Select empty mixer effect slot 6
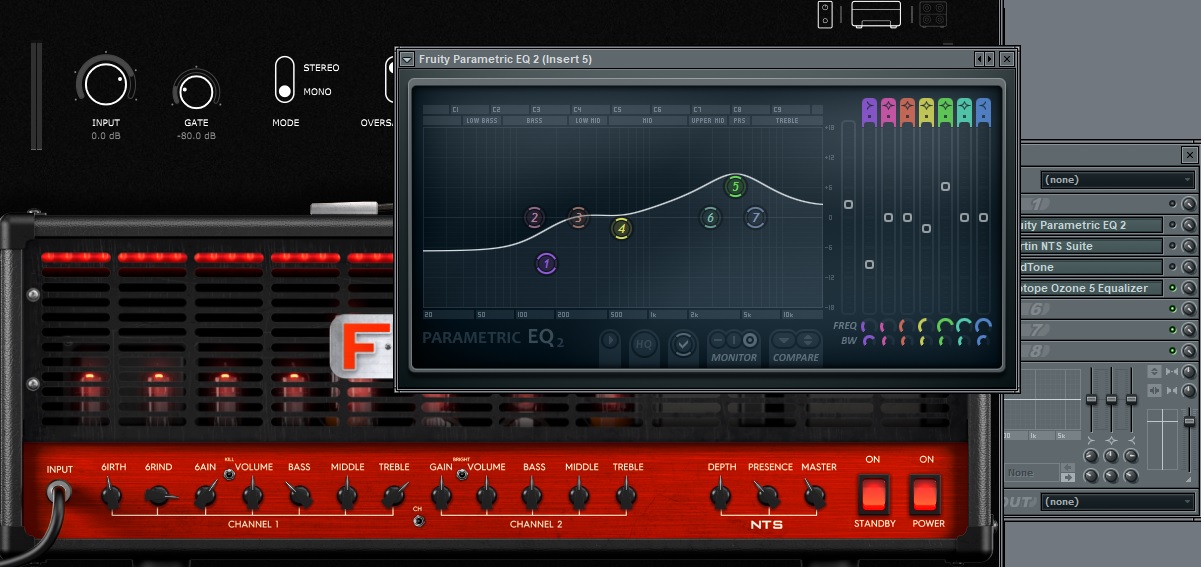 [x=1090, y=309]
